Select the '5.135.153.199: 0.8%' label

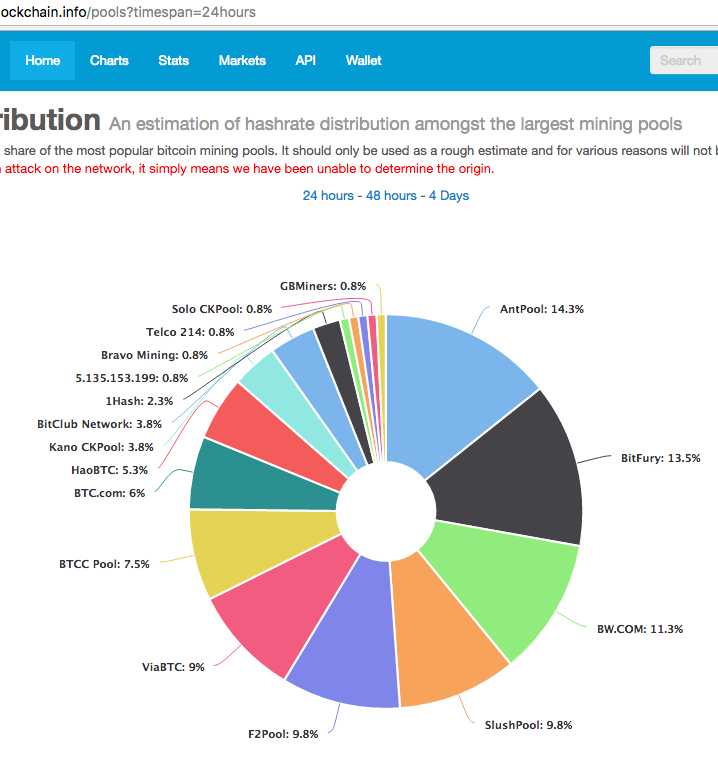[132, 378]
